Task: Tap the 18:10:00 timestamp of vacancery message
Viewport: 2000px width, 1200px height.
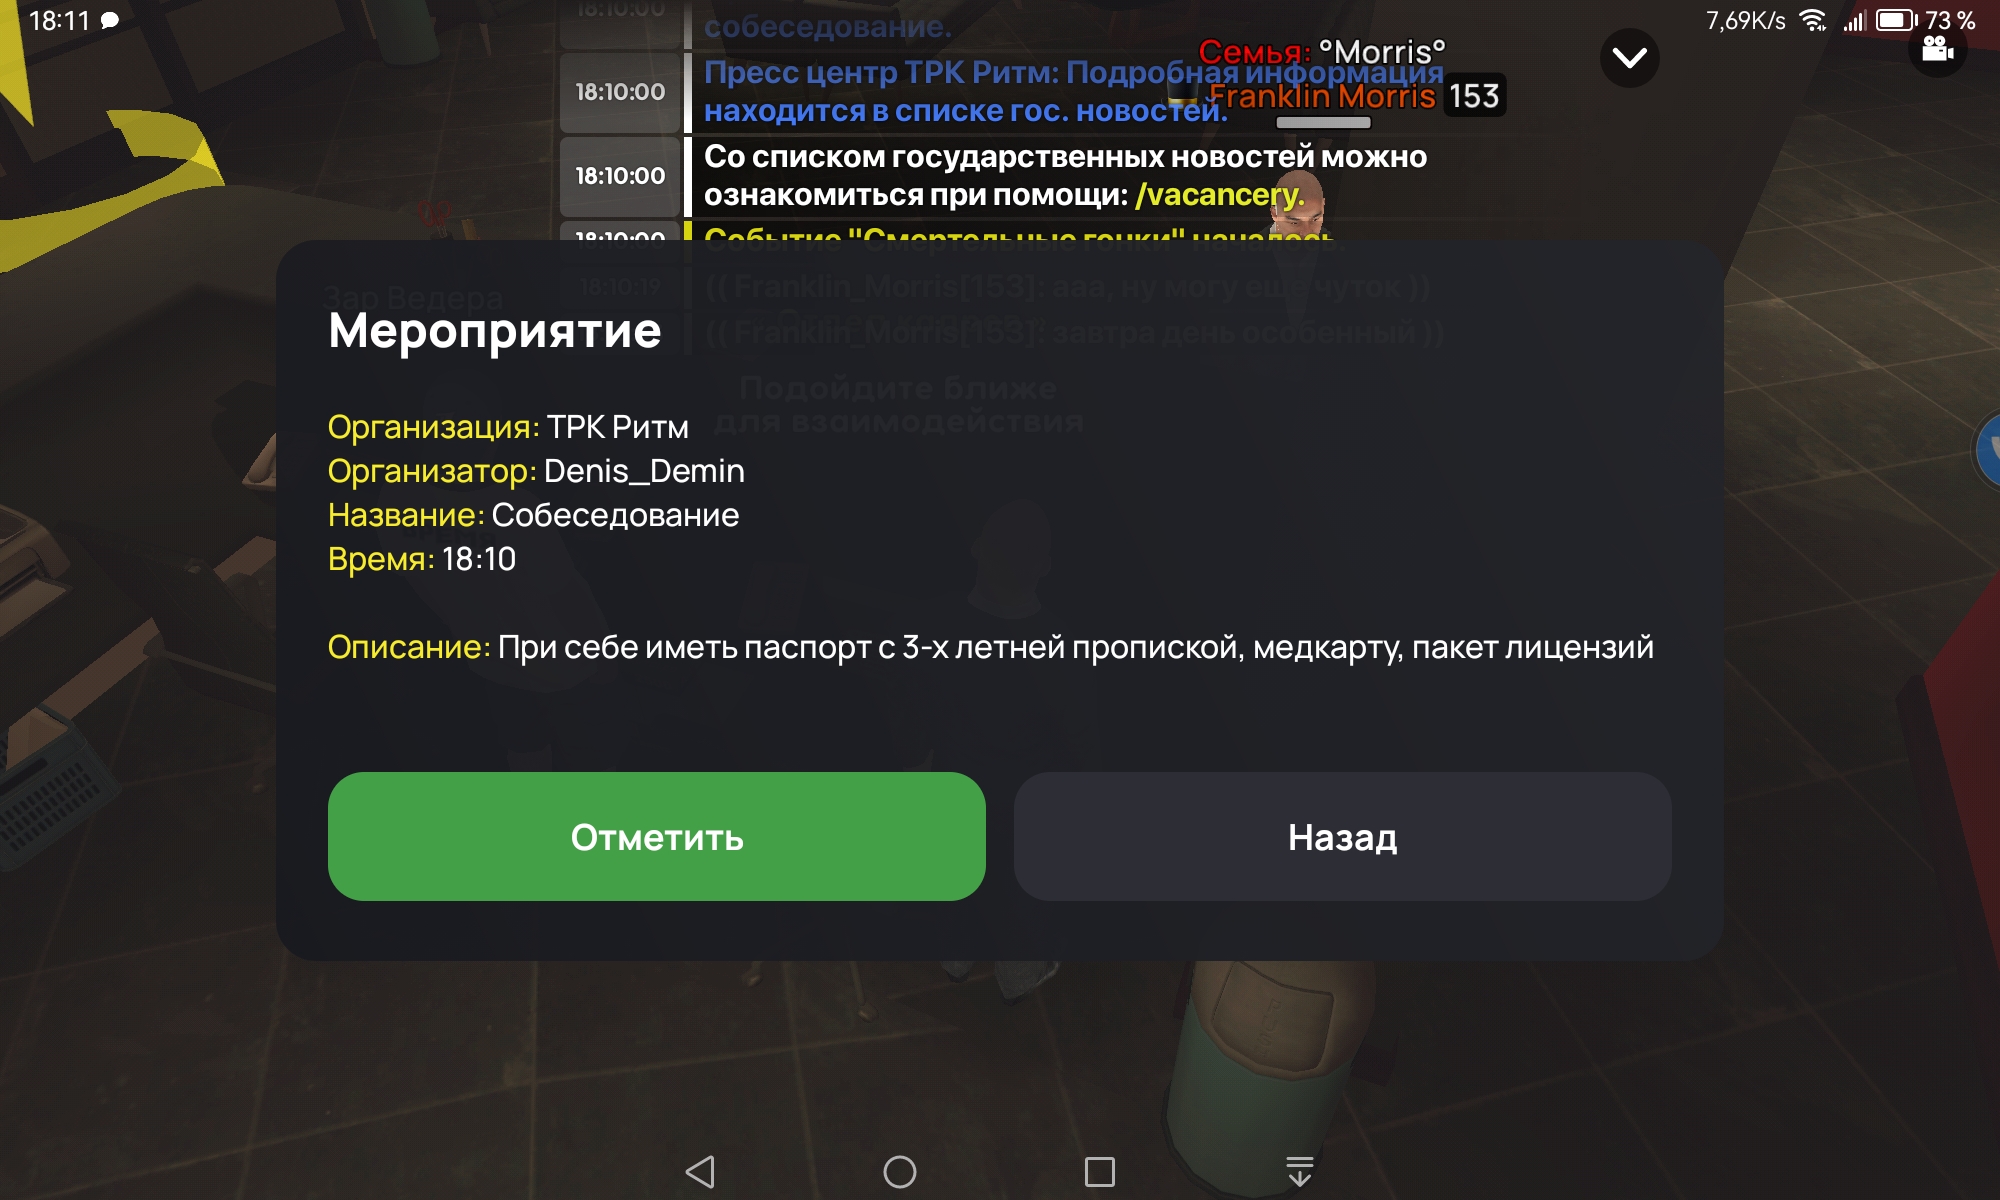Action: [x=620, y=176]
